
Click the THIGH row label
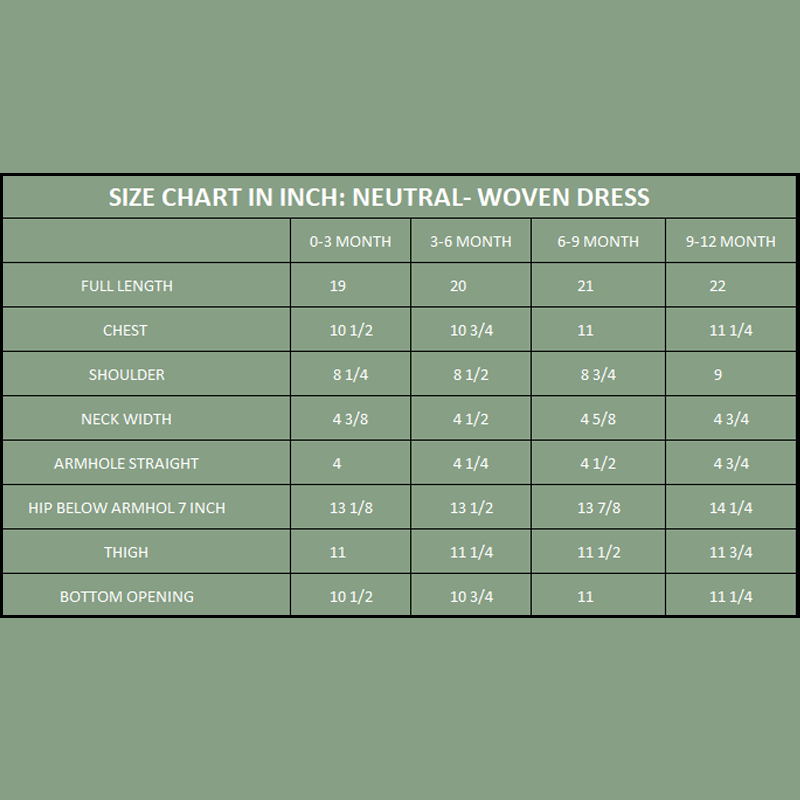pos(126,552)
